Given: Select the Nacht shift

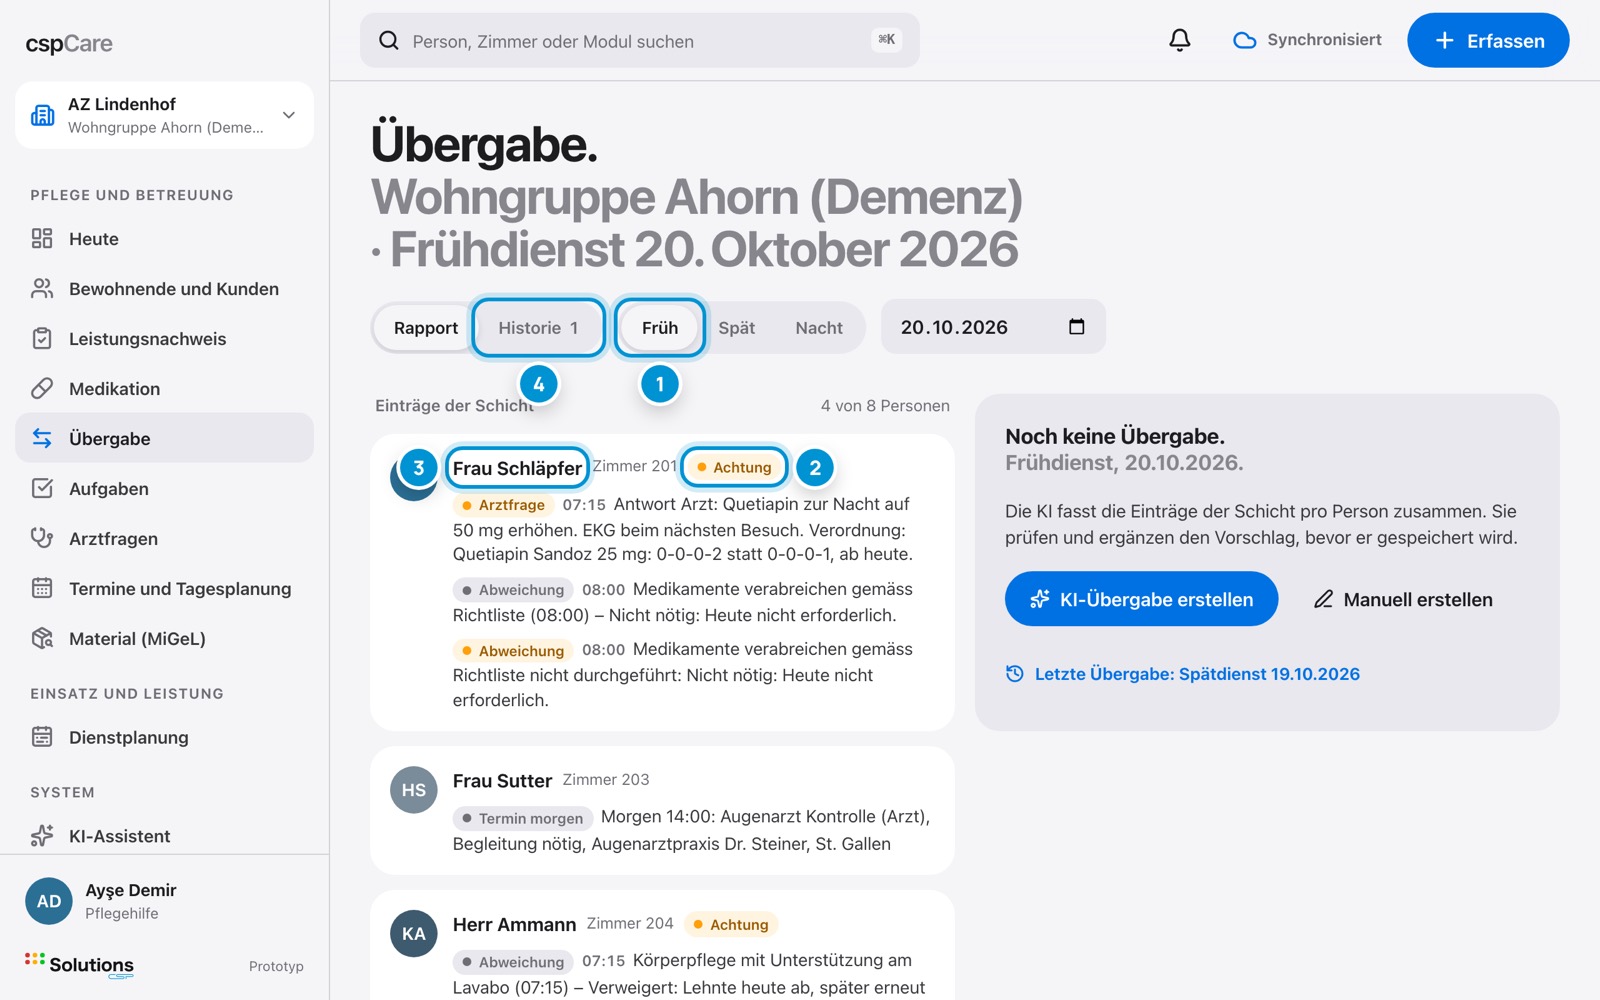Looking at the screenshot, I should coord(819,327).
